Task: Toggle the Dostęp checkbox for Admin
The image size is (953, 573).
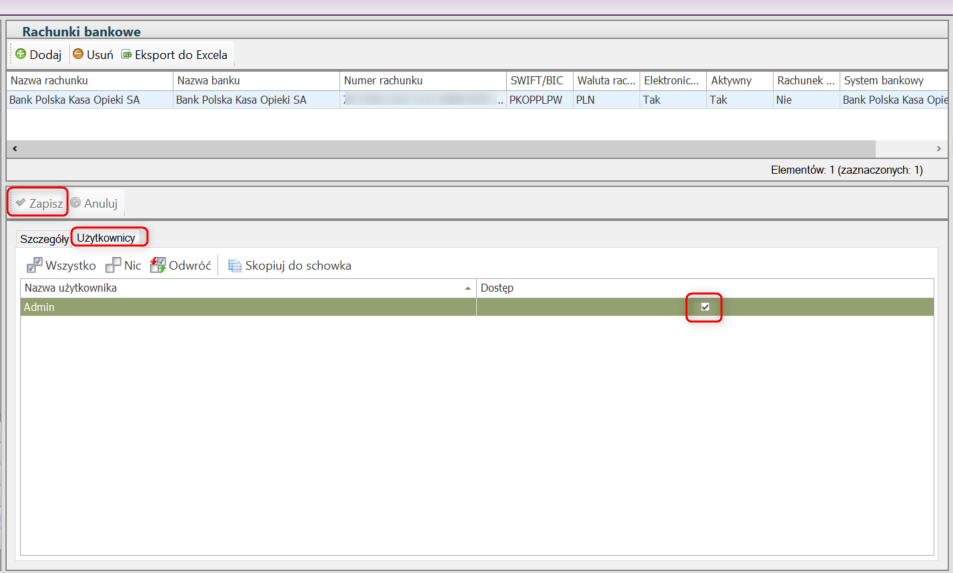Action: tap(705, 307)
